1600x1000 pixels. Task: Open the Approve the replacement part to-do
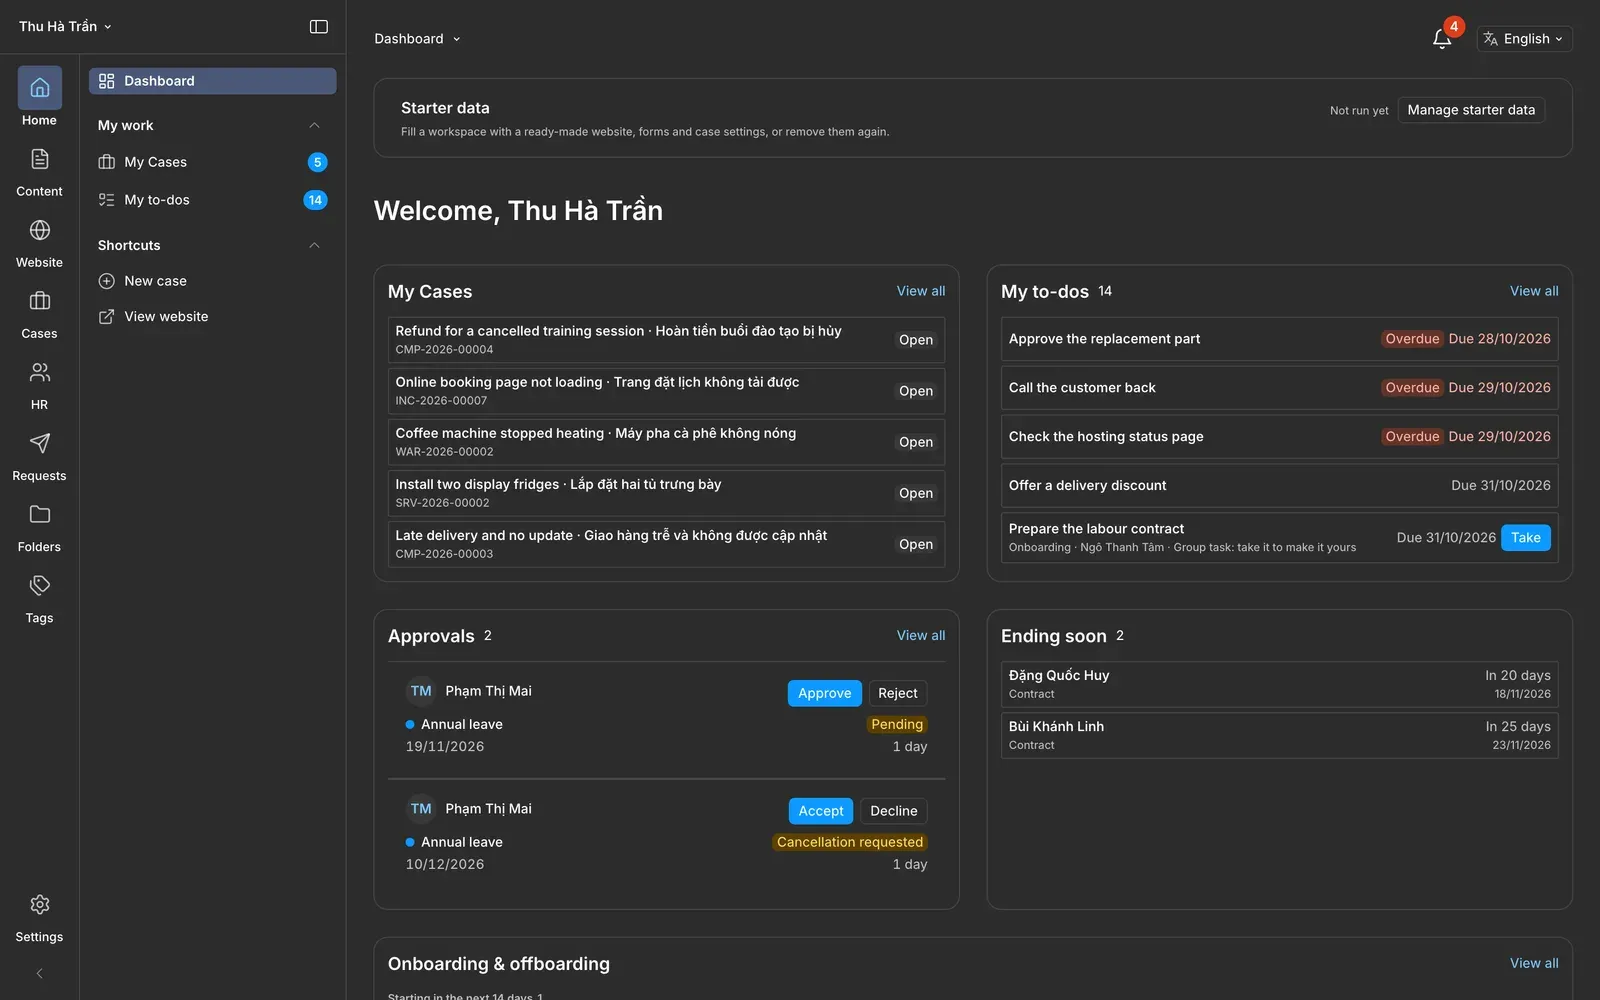click(1279, 339)
